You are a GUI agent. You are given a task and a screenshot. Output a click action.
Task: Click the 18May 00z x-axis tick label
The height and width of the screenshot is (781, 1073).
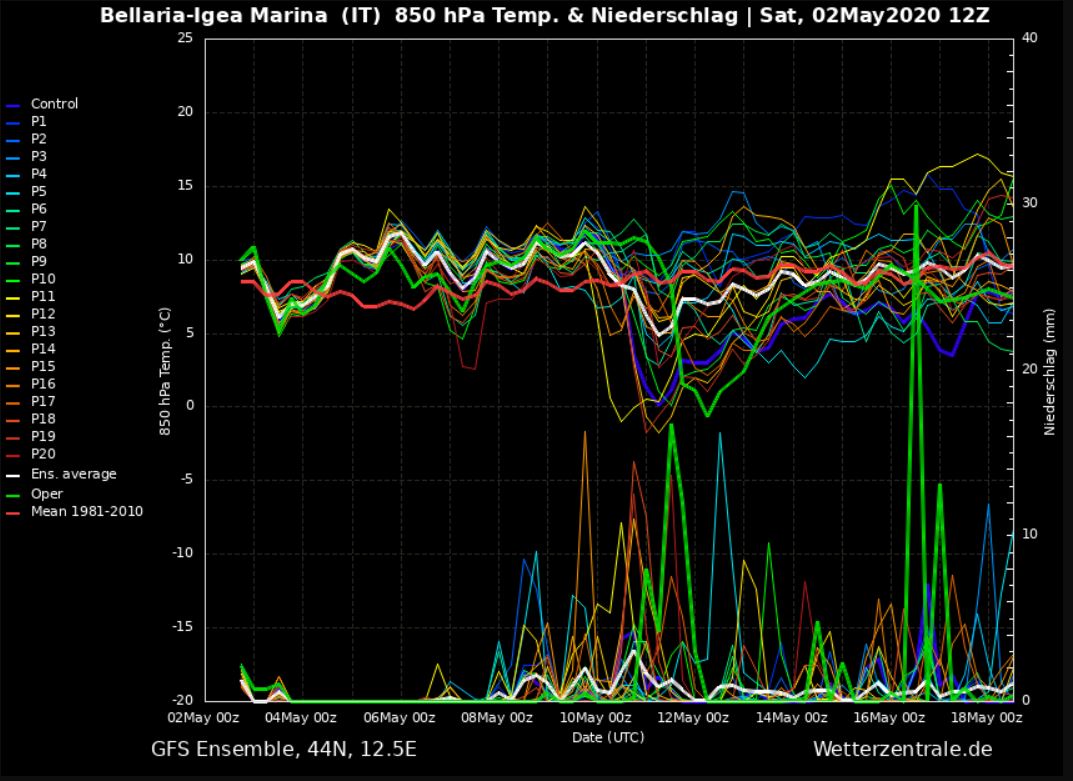[987, 718]
